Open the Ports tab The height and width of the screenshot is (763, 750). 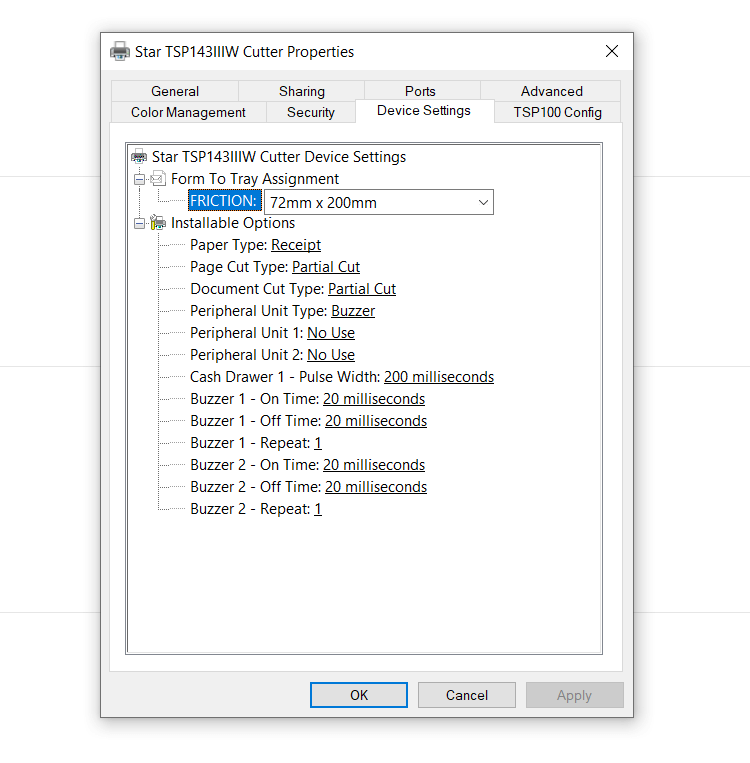[x=421, y=91]
